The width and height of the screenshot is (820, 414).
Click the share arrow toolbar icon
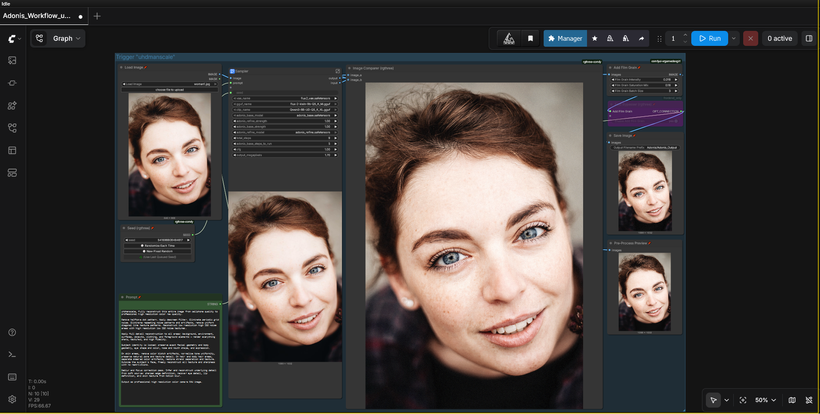[641, 38]
